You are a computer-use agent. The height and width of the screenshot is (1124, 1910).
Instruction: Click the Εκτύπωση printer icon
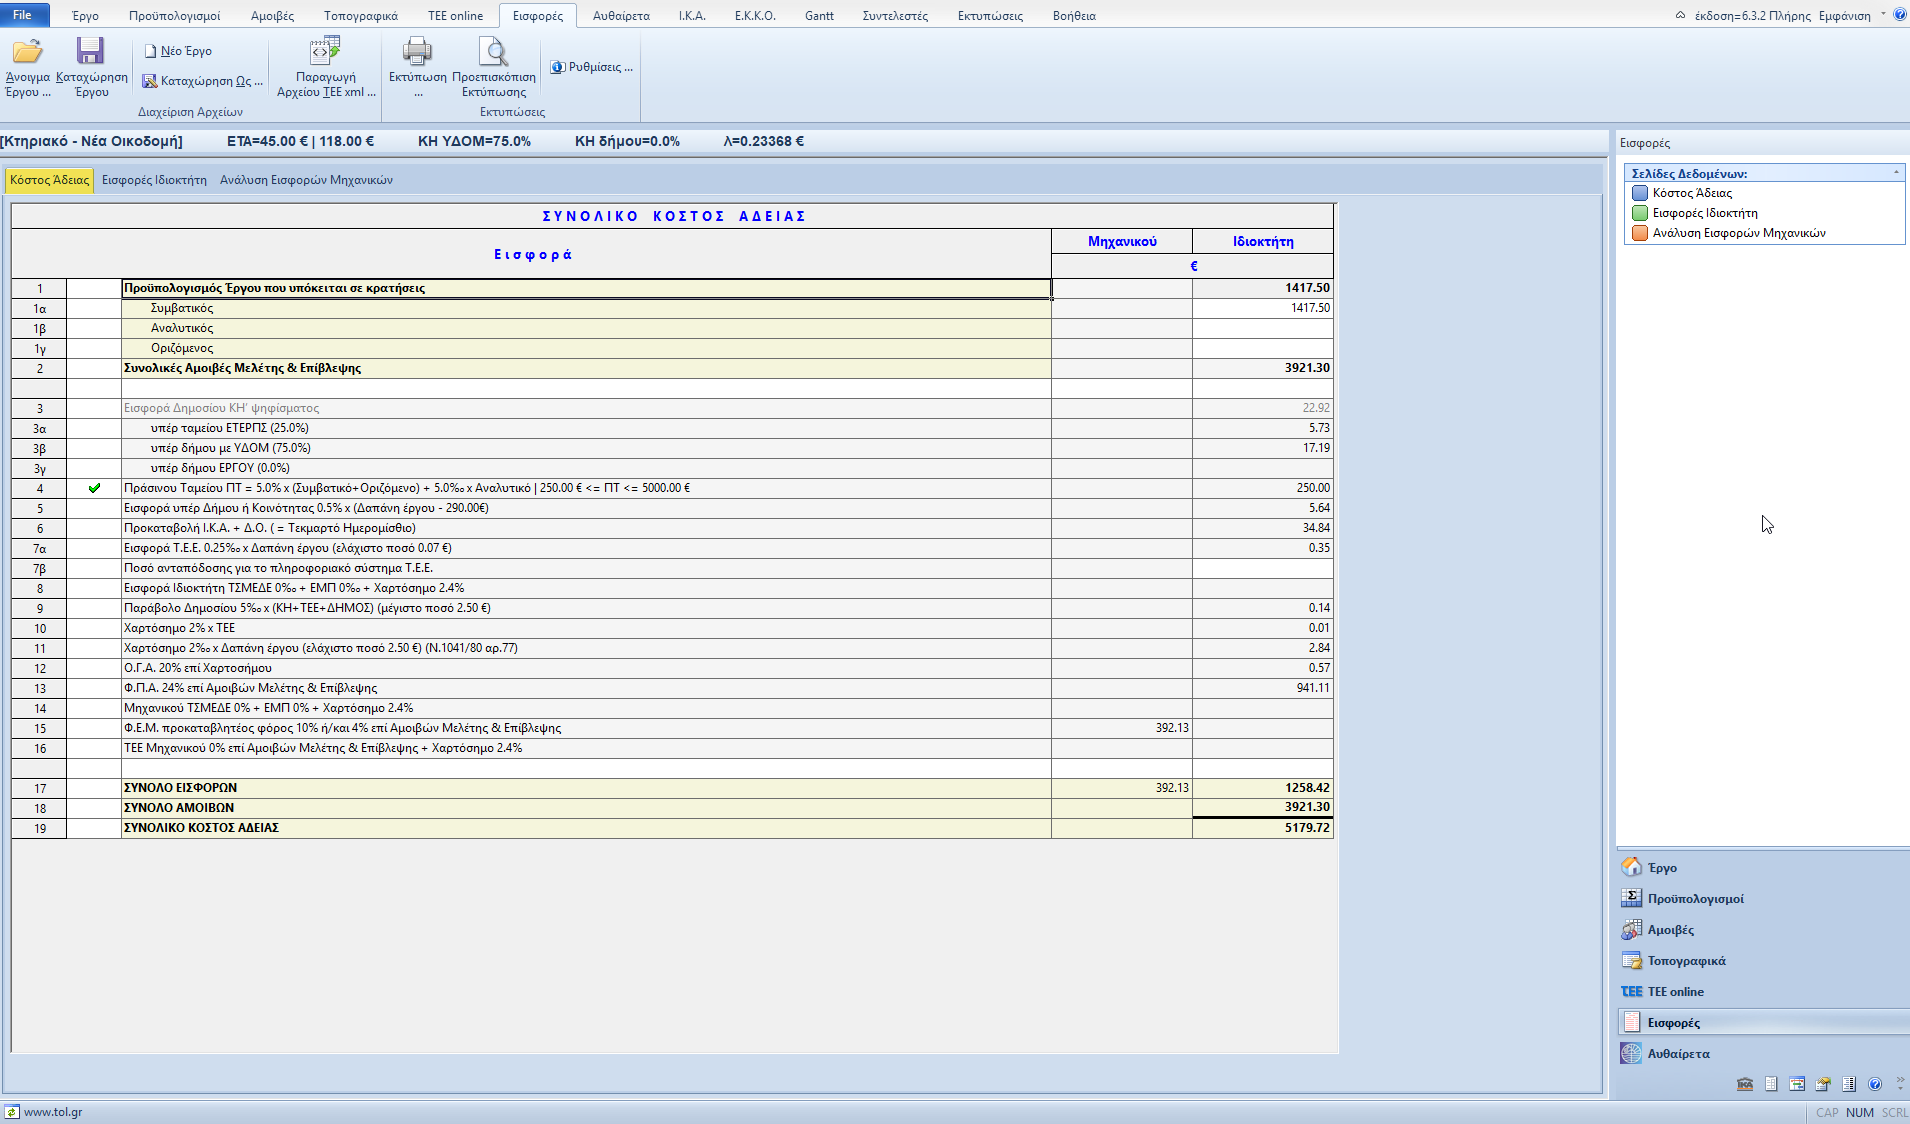coord(417,52)
